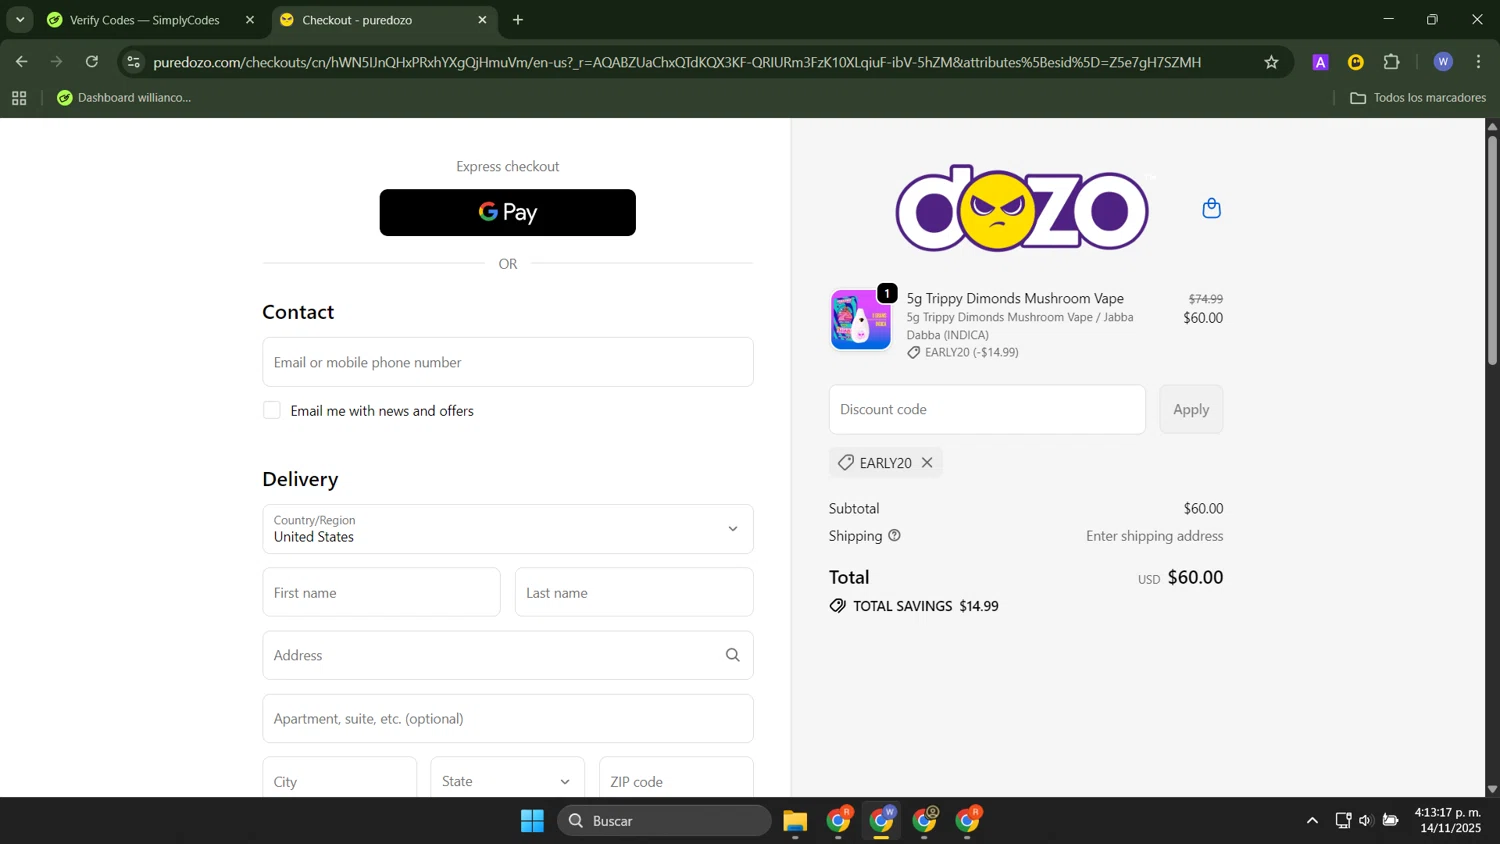Screen dimensions: 1500x844
Task: Click the yellow smiley extension icon
Action: pos(1356,62)
